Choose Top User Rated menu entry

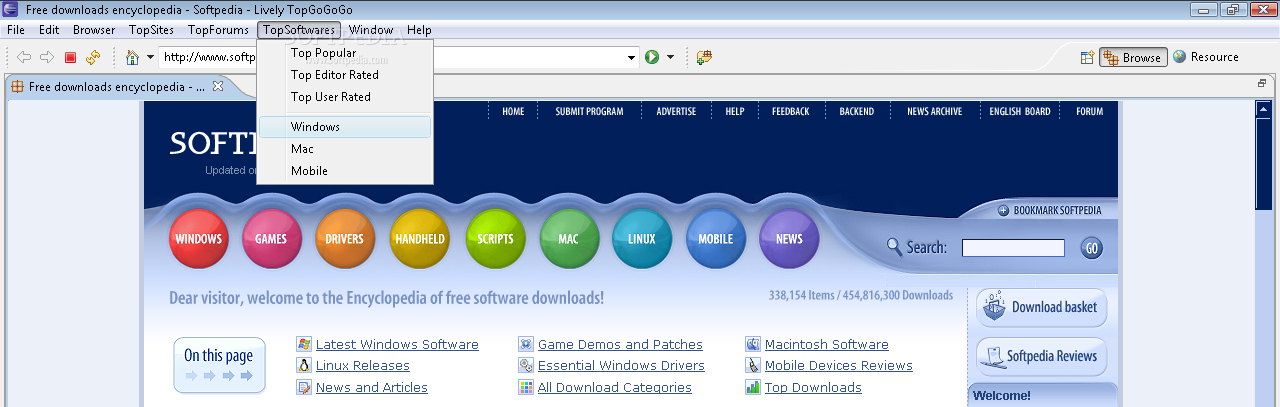[x=345, y=97]
